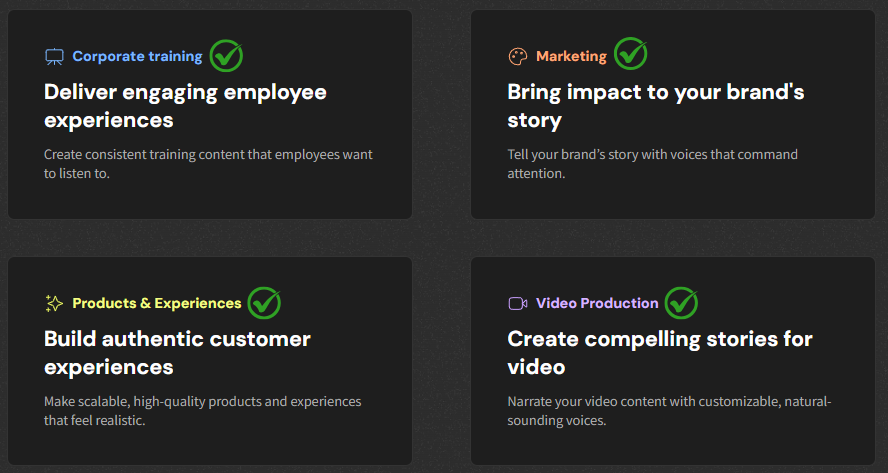Open the Marketing category label

click(x=571, y=57)
